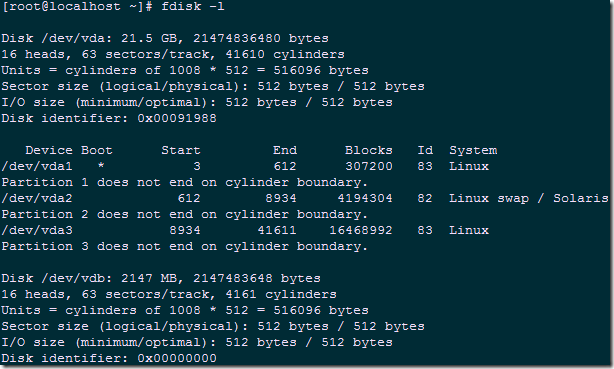Click the '[root@localhost ~]#' prompt

(x=77, y=7)
